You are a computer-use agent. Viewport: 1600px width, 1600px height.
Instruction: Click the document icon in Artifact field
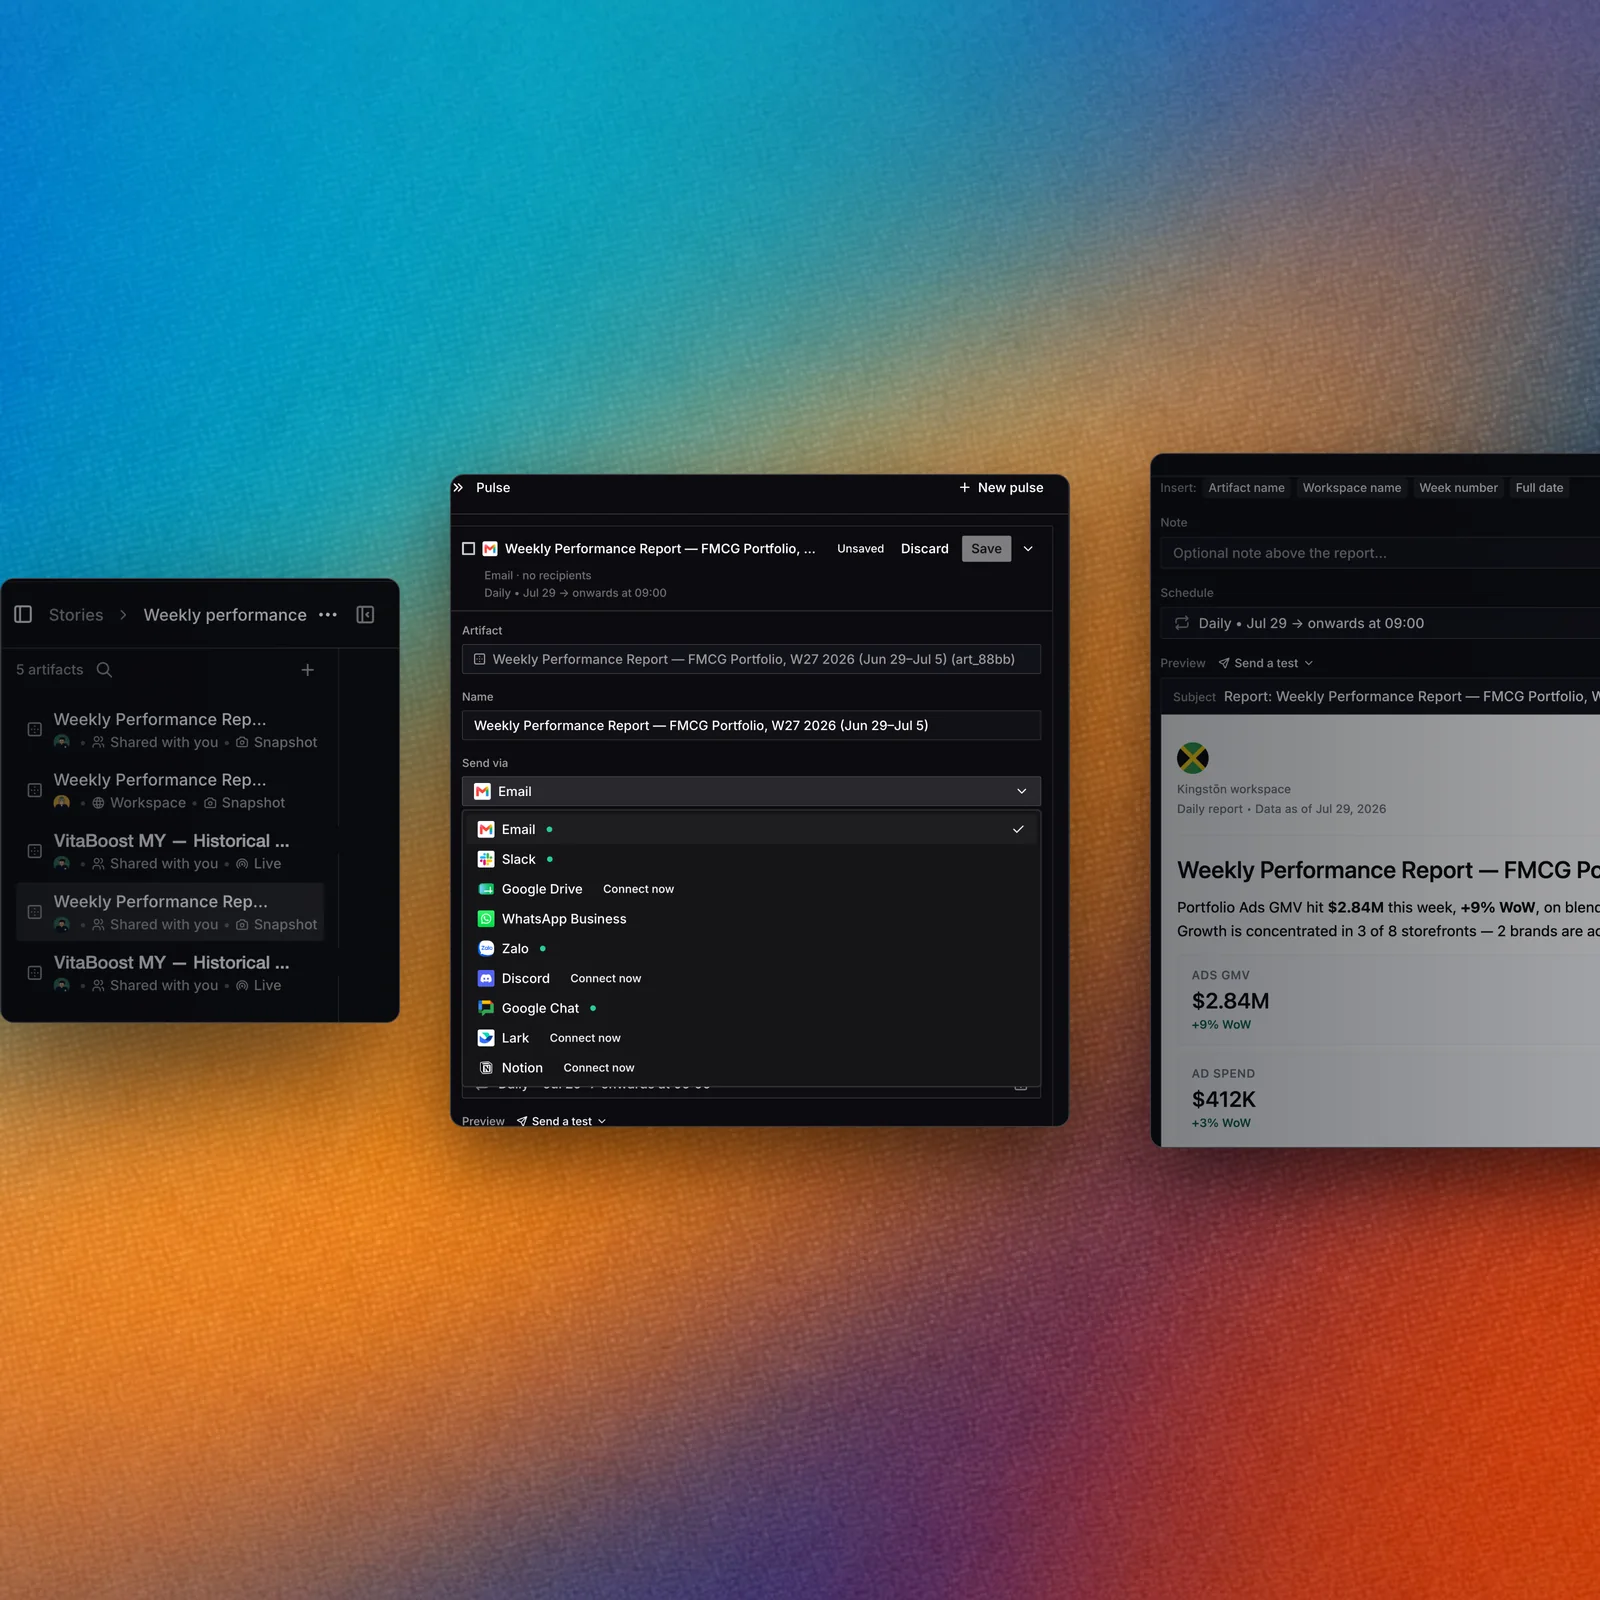[x=479, y=659]
